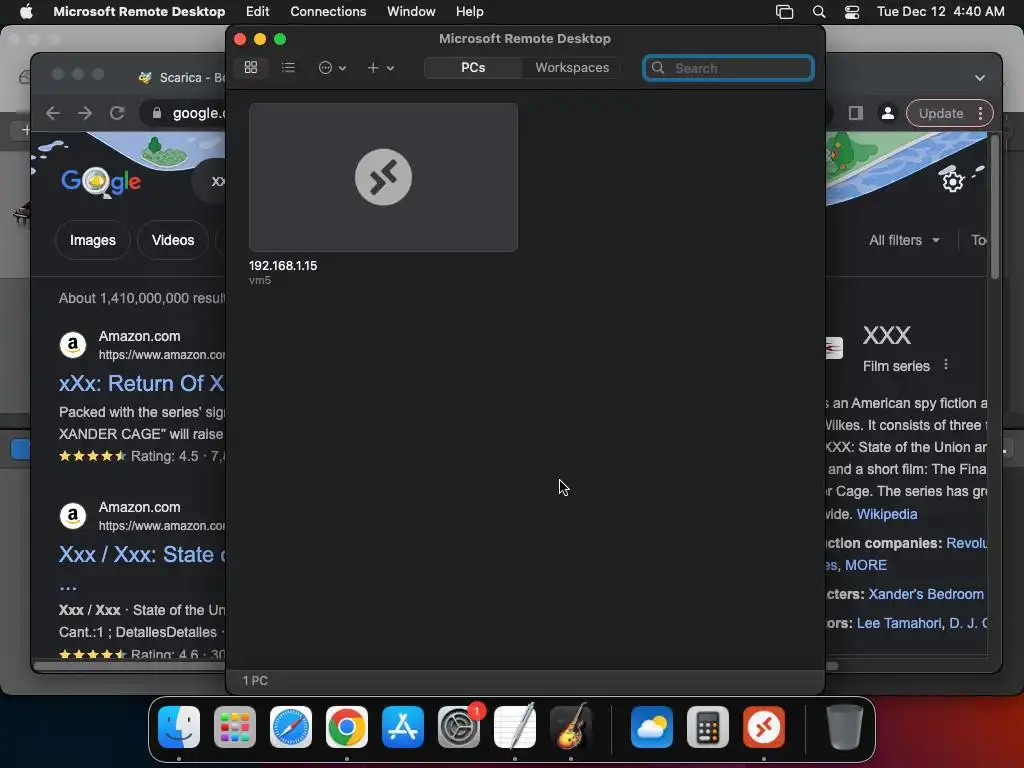Open the xXx: Return Of X Amazon result
The height and width of the screenshot is (768, 1024).
point(142,383)
